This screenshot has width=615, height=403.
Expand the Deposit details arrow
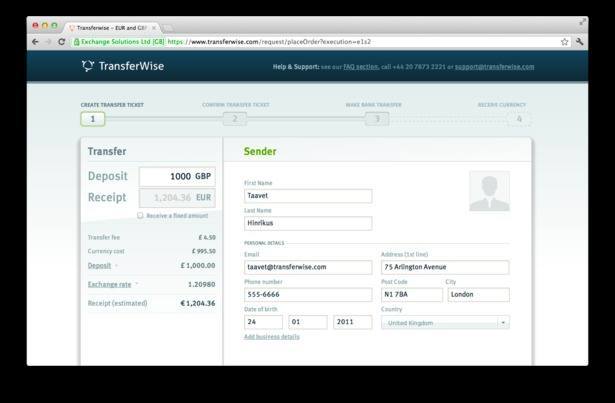tap(116, 266)
